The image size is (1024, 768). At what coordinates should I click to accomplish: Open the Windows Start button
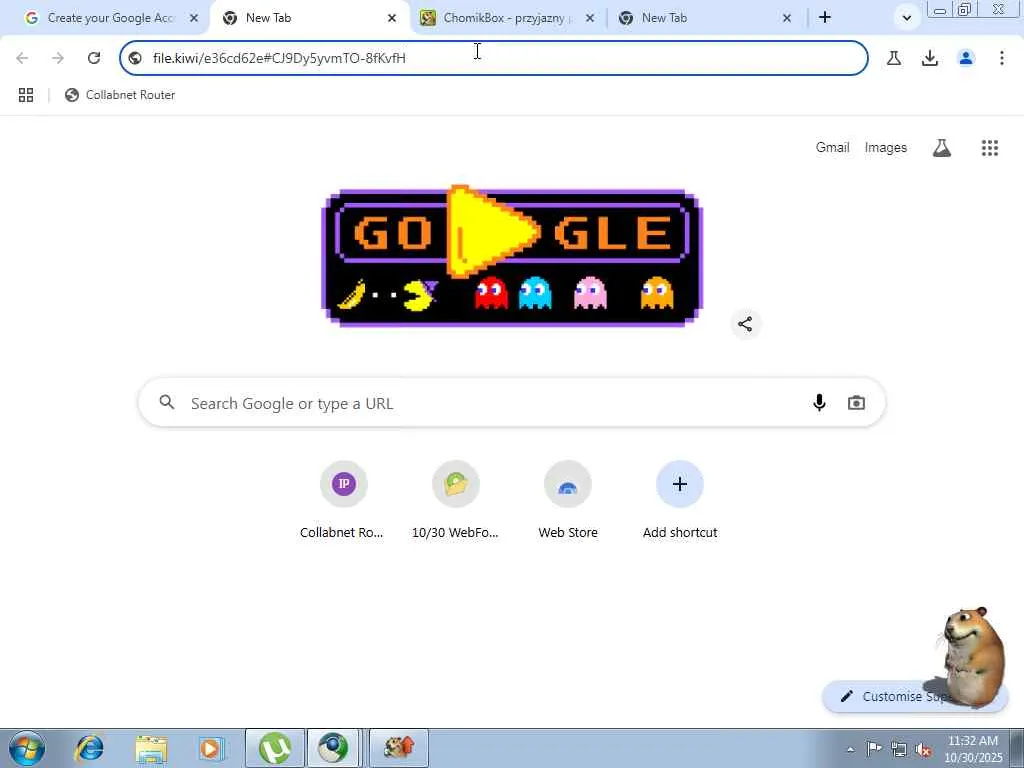point(27,748)
